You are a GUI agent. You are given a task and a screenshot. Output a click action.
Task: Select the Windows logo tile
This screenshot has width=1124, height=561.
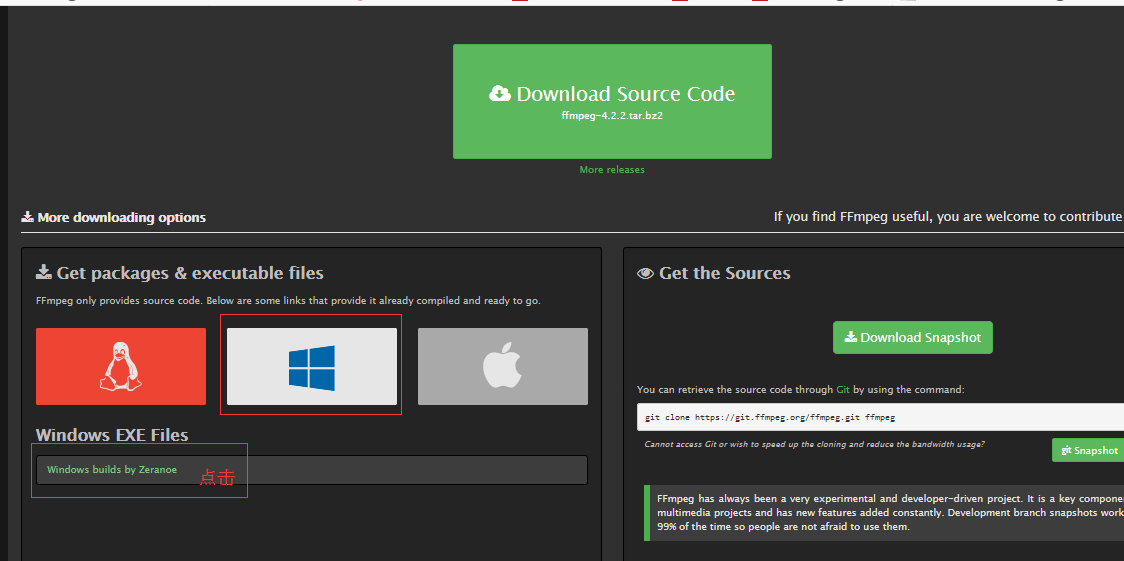click(312, 366)
